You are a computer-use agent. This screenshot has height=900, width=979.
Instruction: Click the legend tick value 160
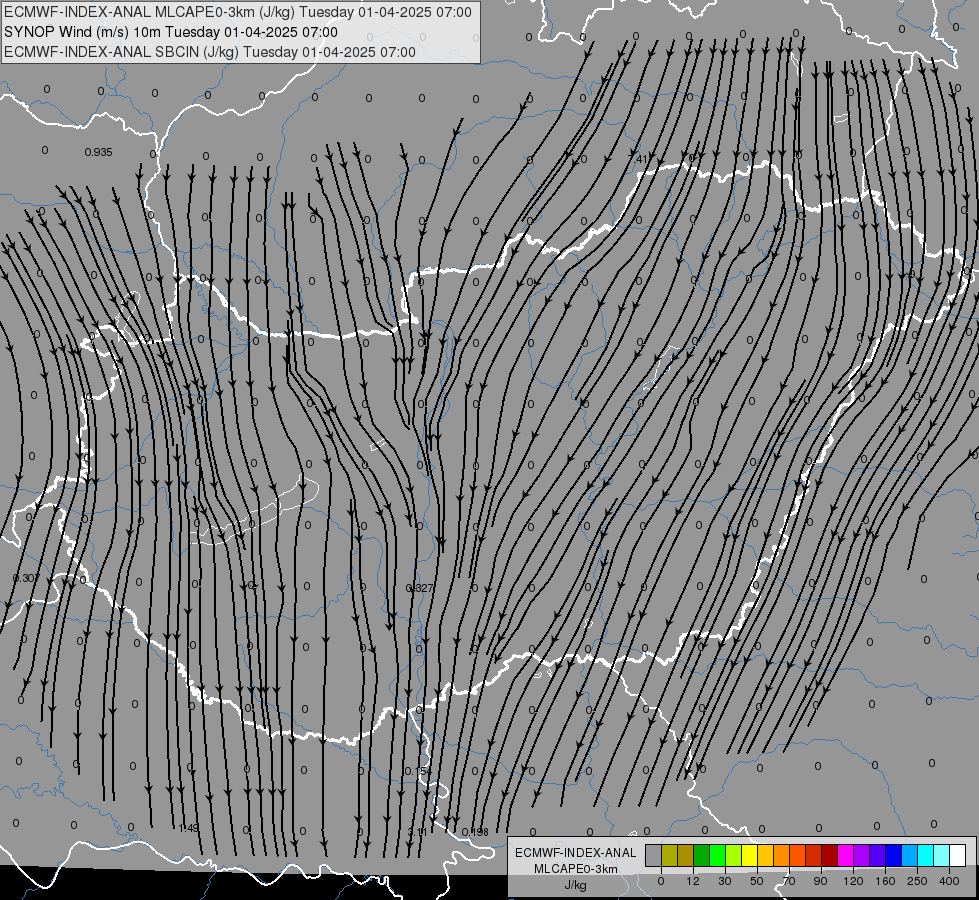click(x=885, y=881)
